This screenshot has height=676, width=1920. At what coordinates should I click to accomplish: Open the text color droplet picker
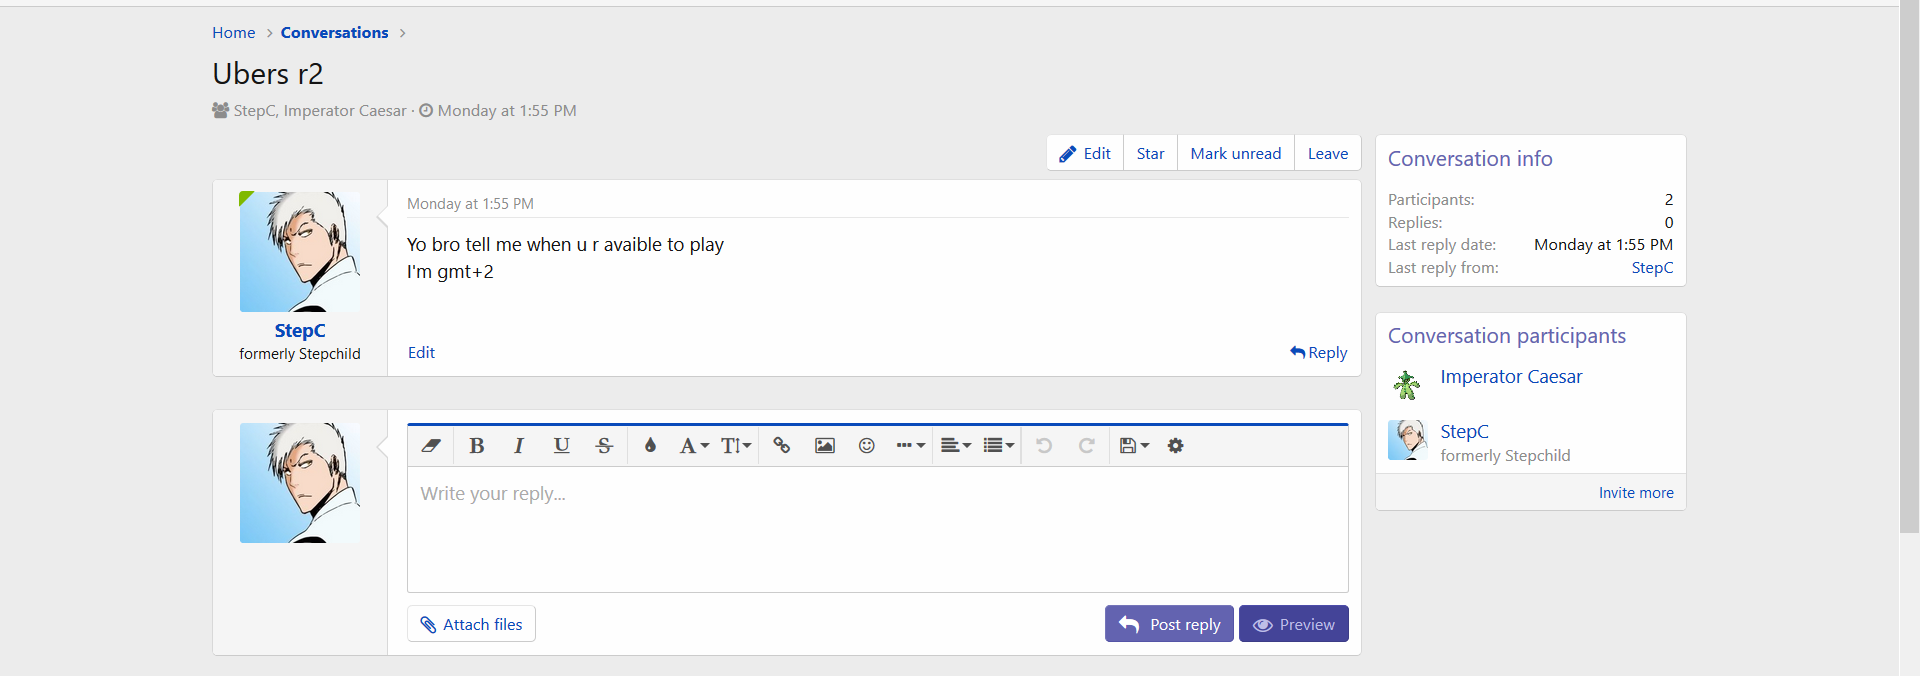[650, 446]
